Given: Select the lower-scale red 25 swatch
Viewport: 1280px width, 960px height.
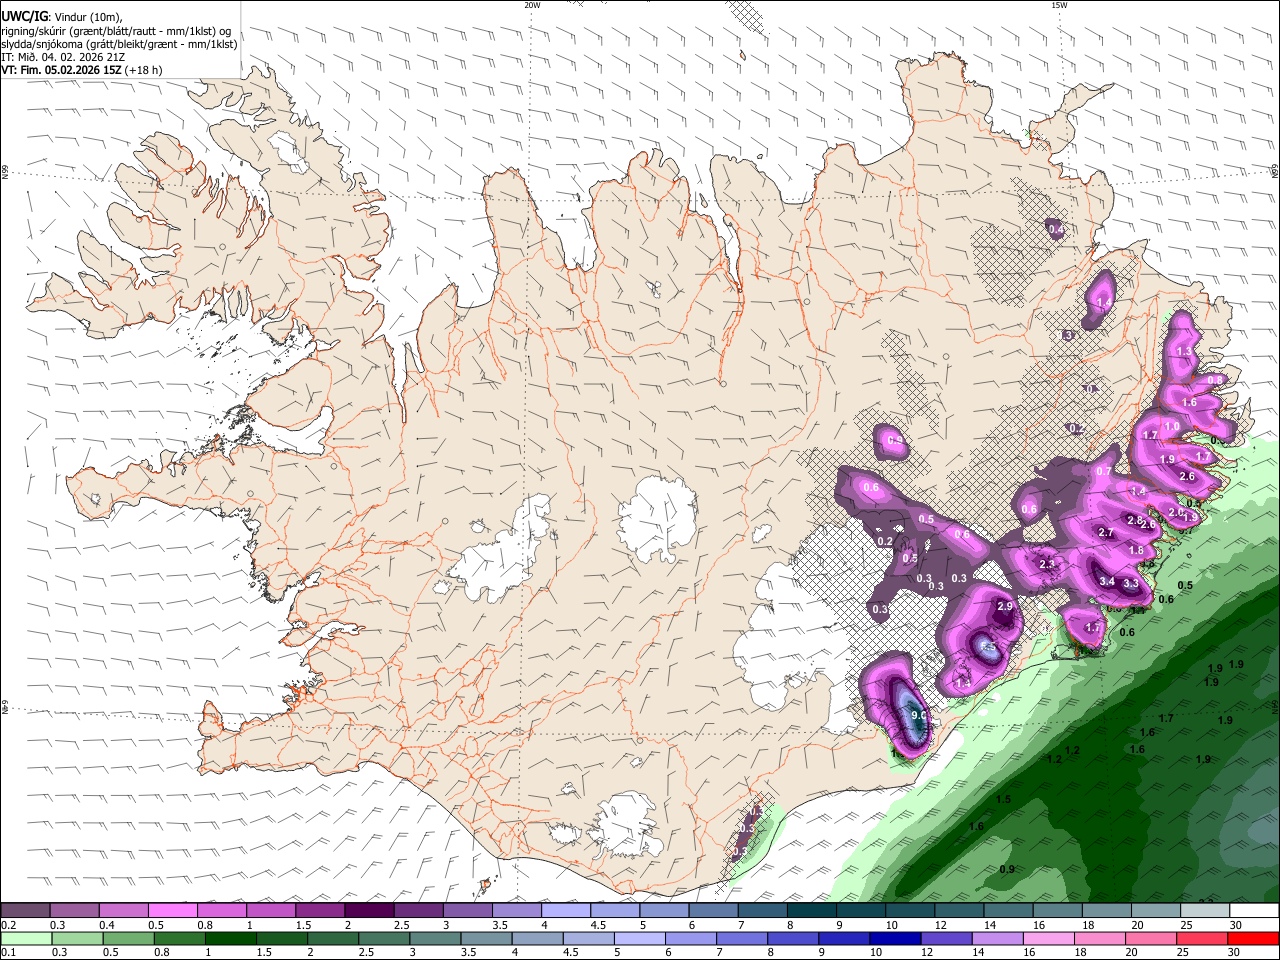Looking at the screenshot, I should [x=1203, y=939].
